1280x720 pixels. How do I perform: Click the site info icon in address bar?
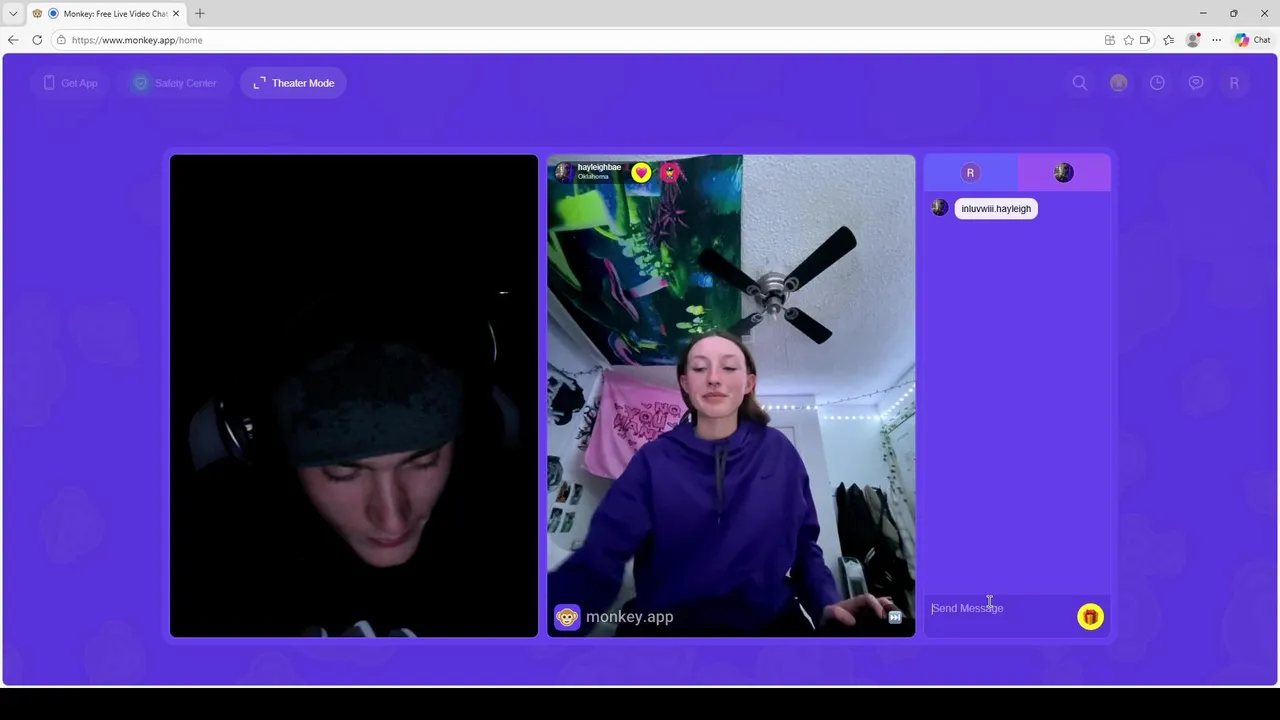[x=61, y=40]
